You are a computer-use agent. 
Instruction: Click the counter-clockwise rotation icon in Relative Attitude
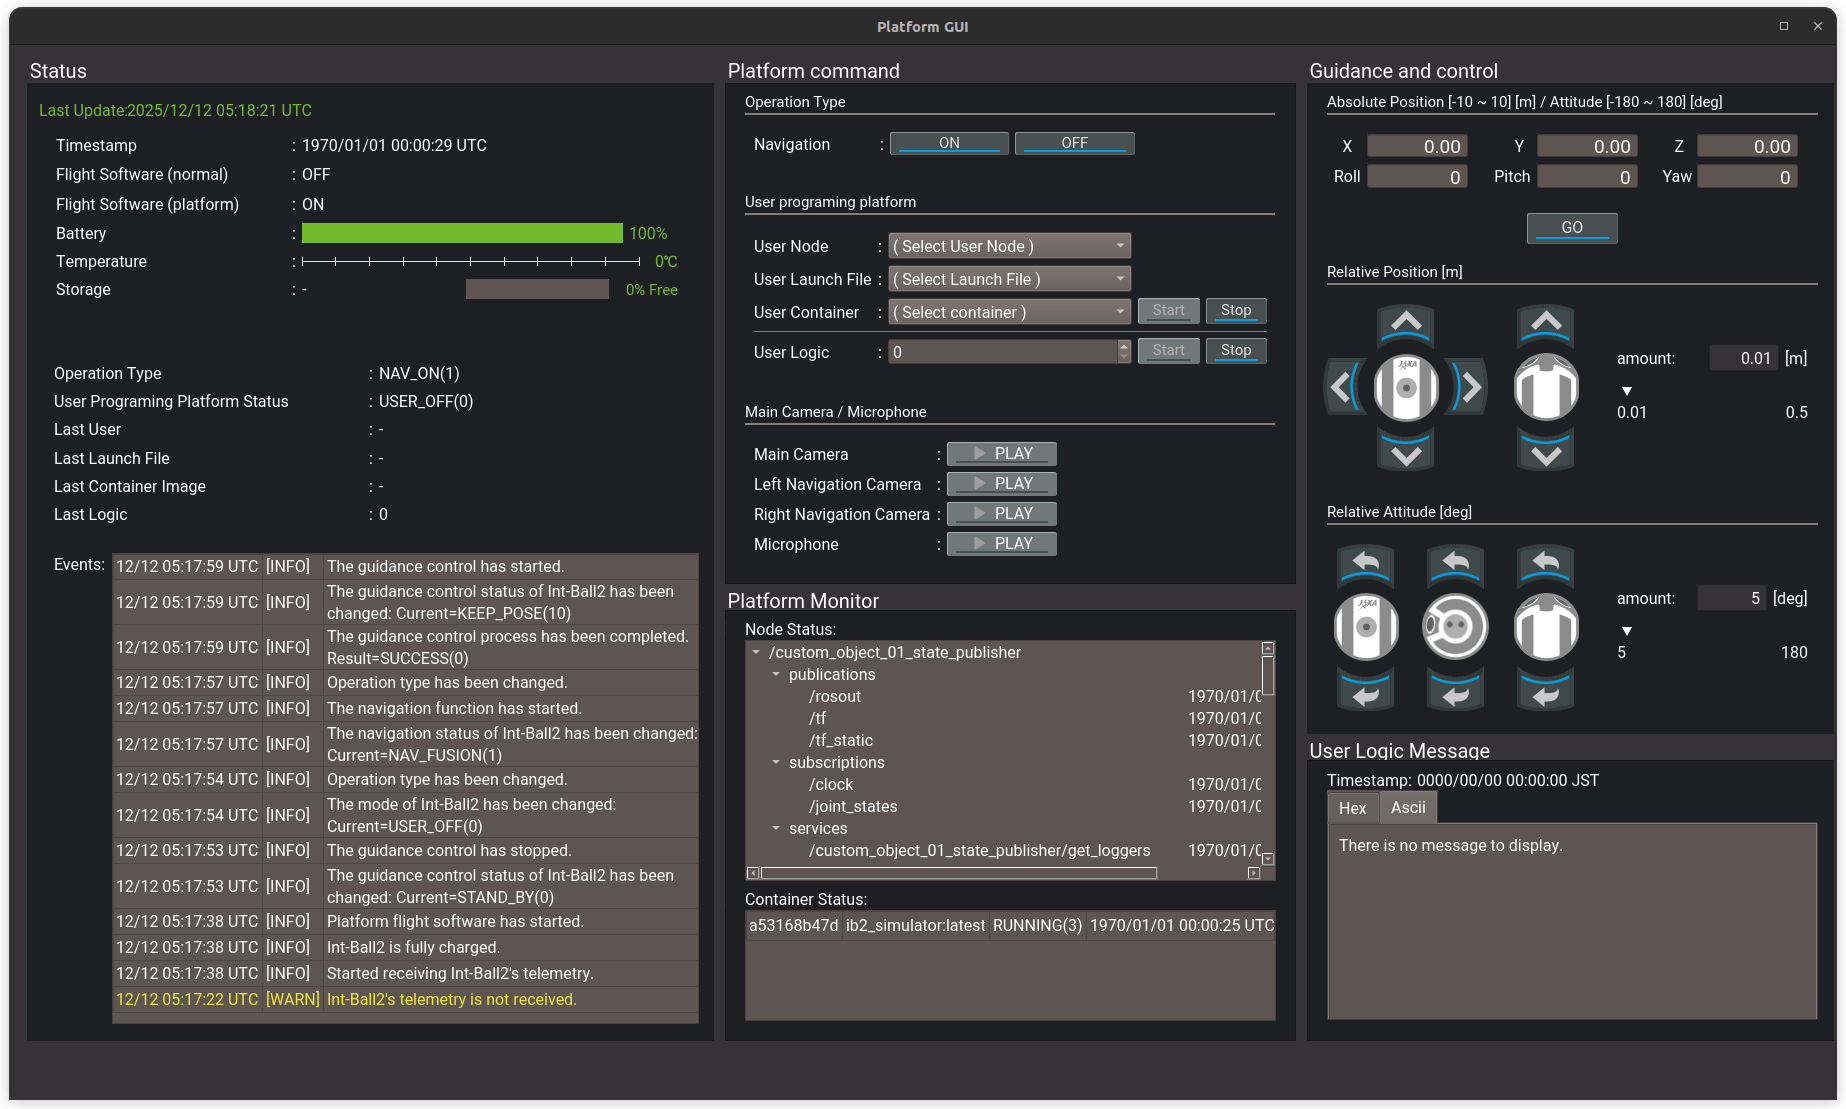click(x=1365, y=565)
